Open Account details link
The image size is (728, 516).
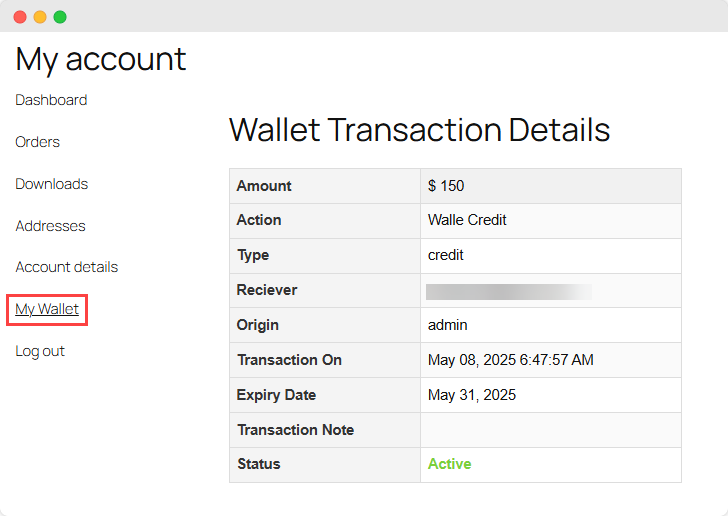pyautogui.click(x=67, y=267)
